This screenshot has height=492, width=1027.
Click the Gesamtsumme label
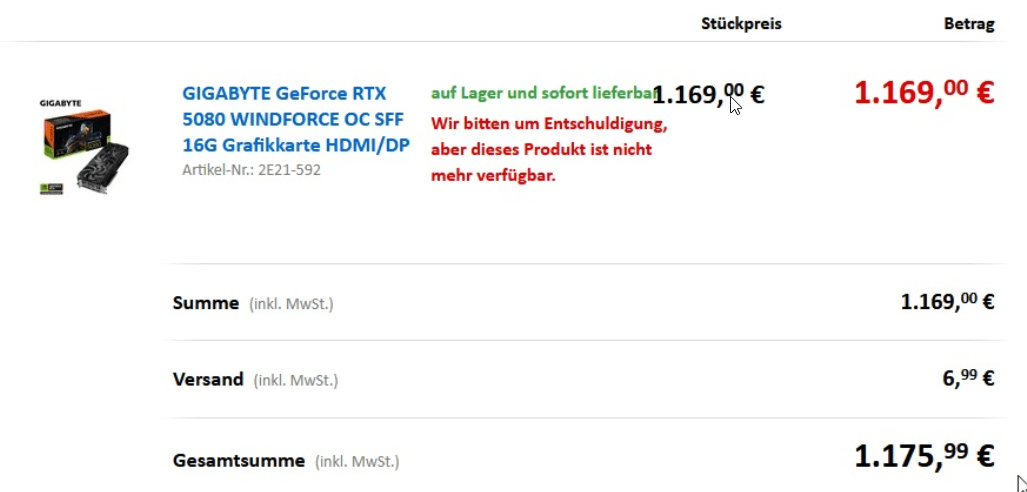click(x=238, y=461)
